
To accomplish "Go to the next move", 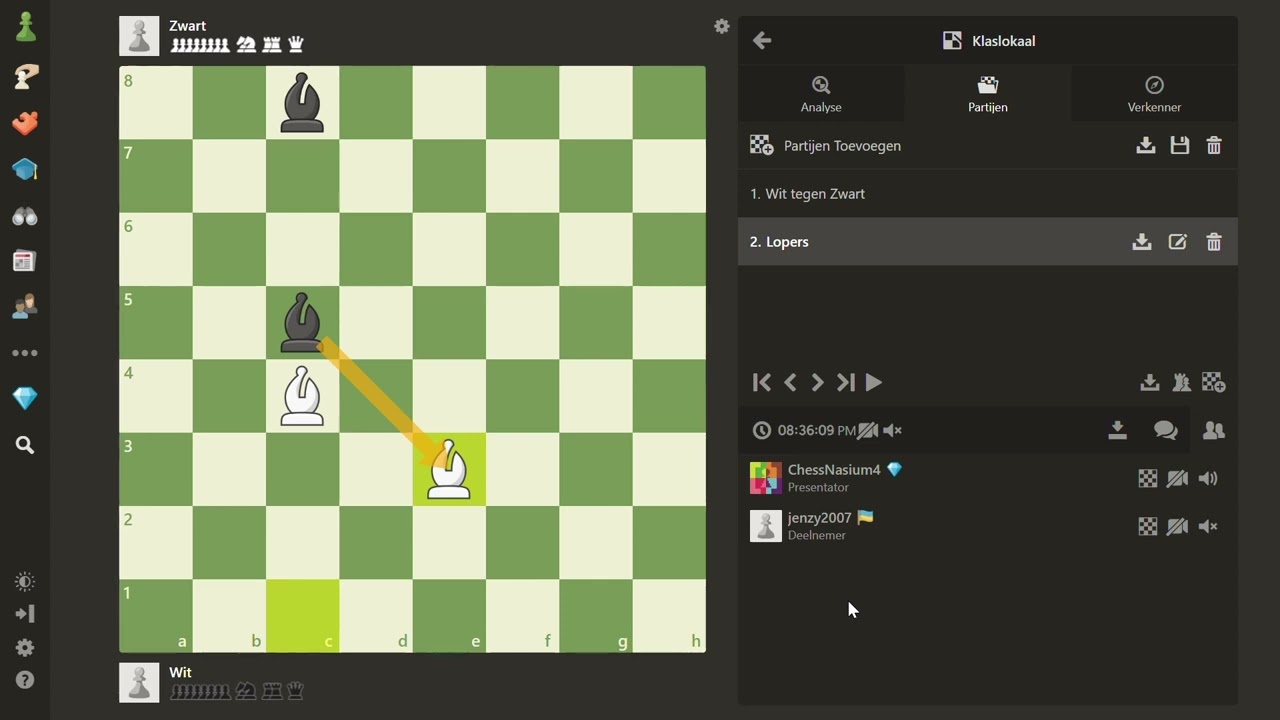I will click(818, 382).
